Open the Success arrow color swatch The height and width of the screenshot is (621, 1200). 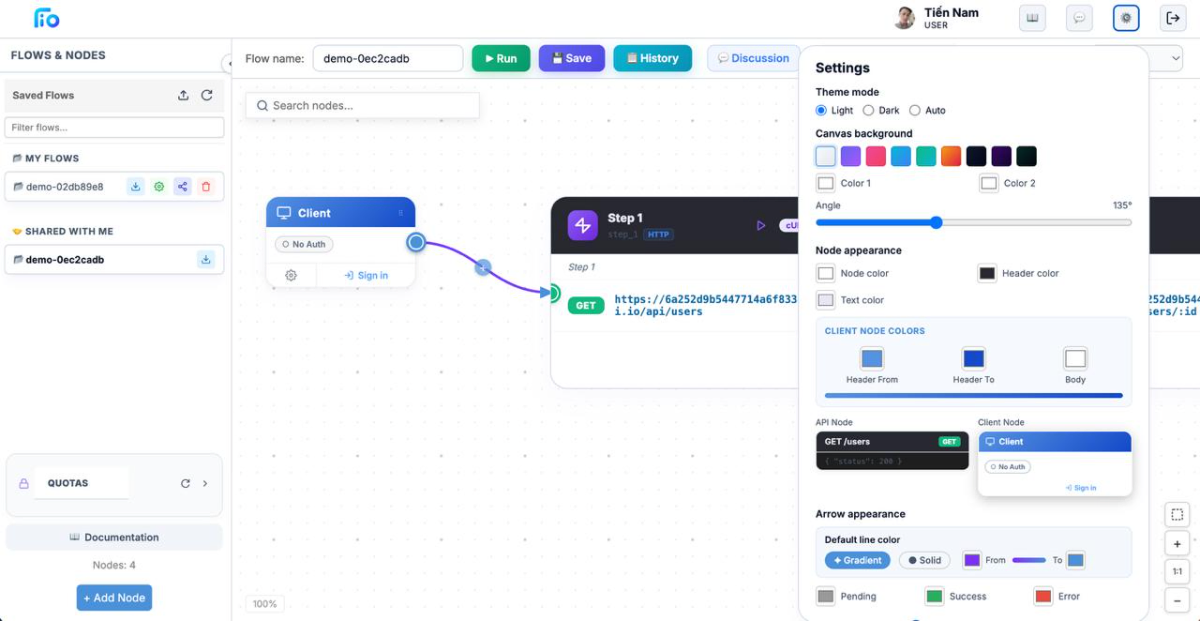[x=934, y=596]
